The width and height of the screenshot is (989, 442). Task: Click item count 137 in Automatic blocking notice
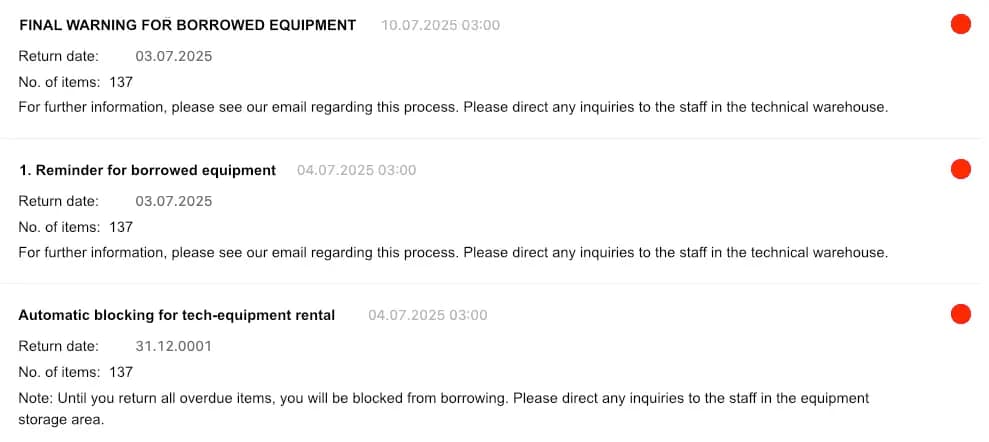click(x=121, y=372)
